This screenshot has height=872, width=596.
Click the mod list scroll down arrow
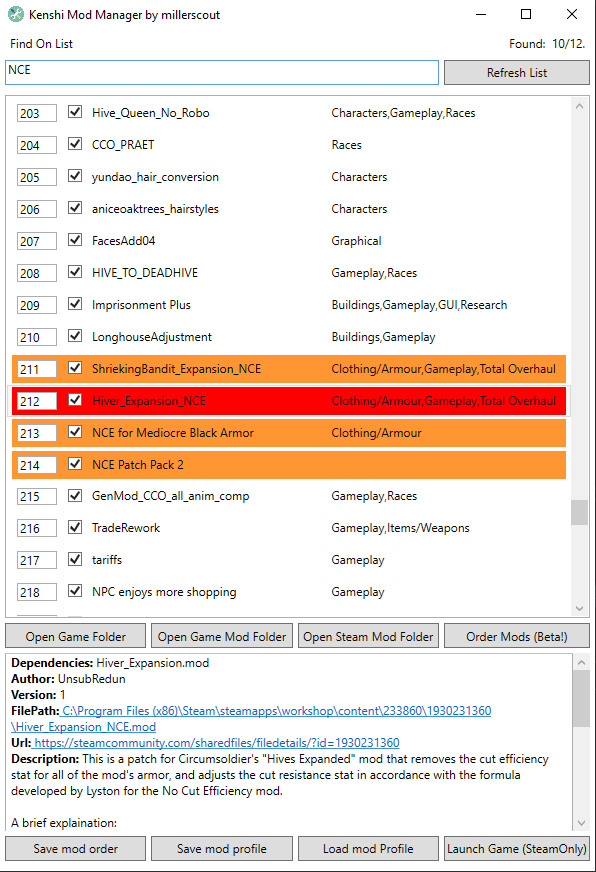pyautogui.click(x=579, y=608)
